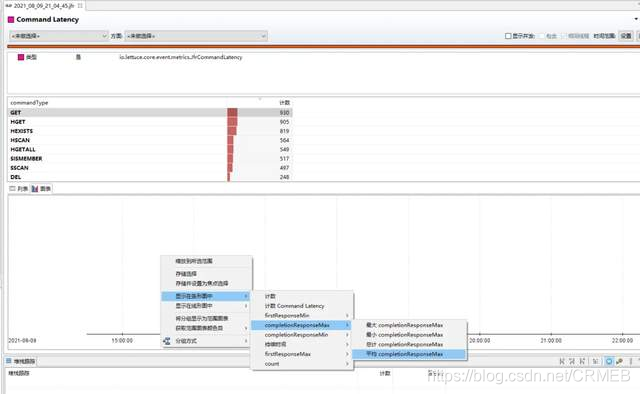Click the first stack trace frame navigation icon

(x=562, y=361)
